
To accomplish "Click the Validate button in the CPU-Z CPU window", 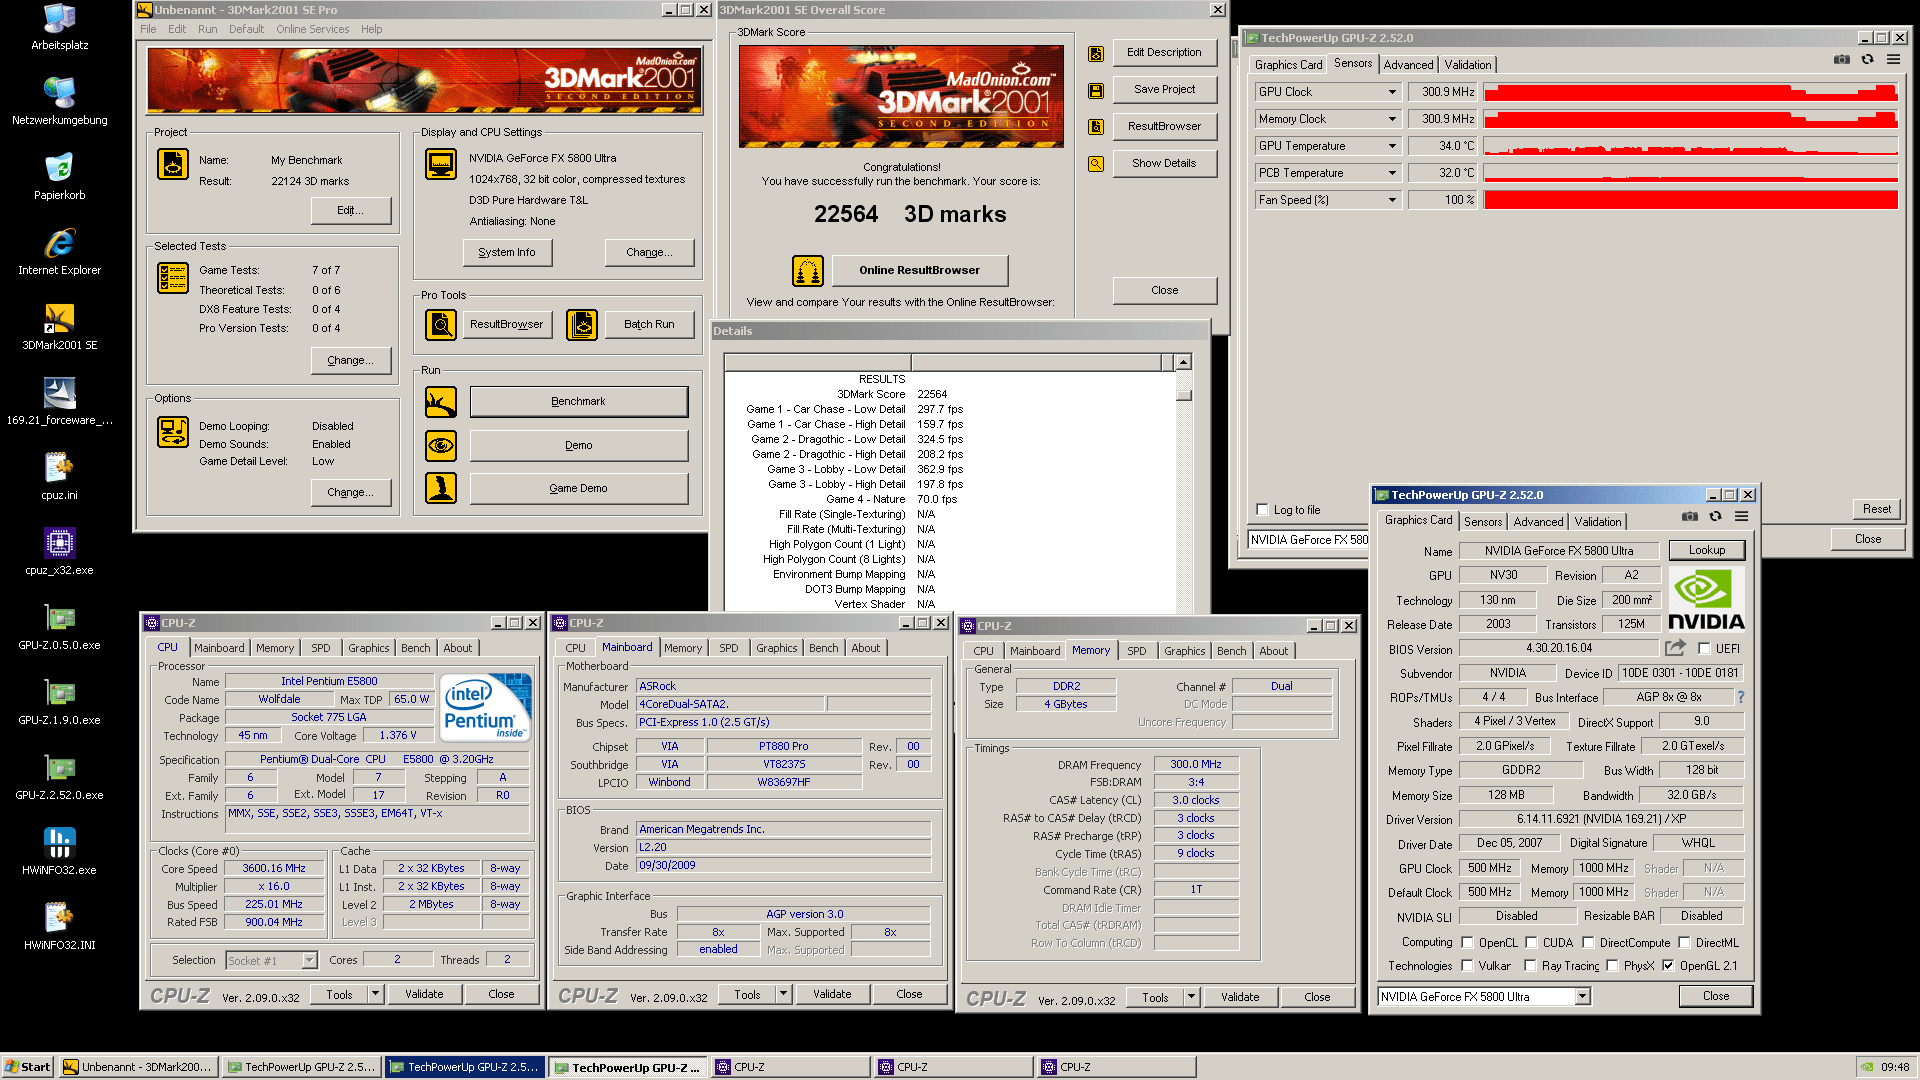I will (424, 994).
